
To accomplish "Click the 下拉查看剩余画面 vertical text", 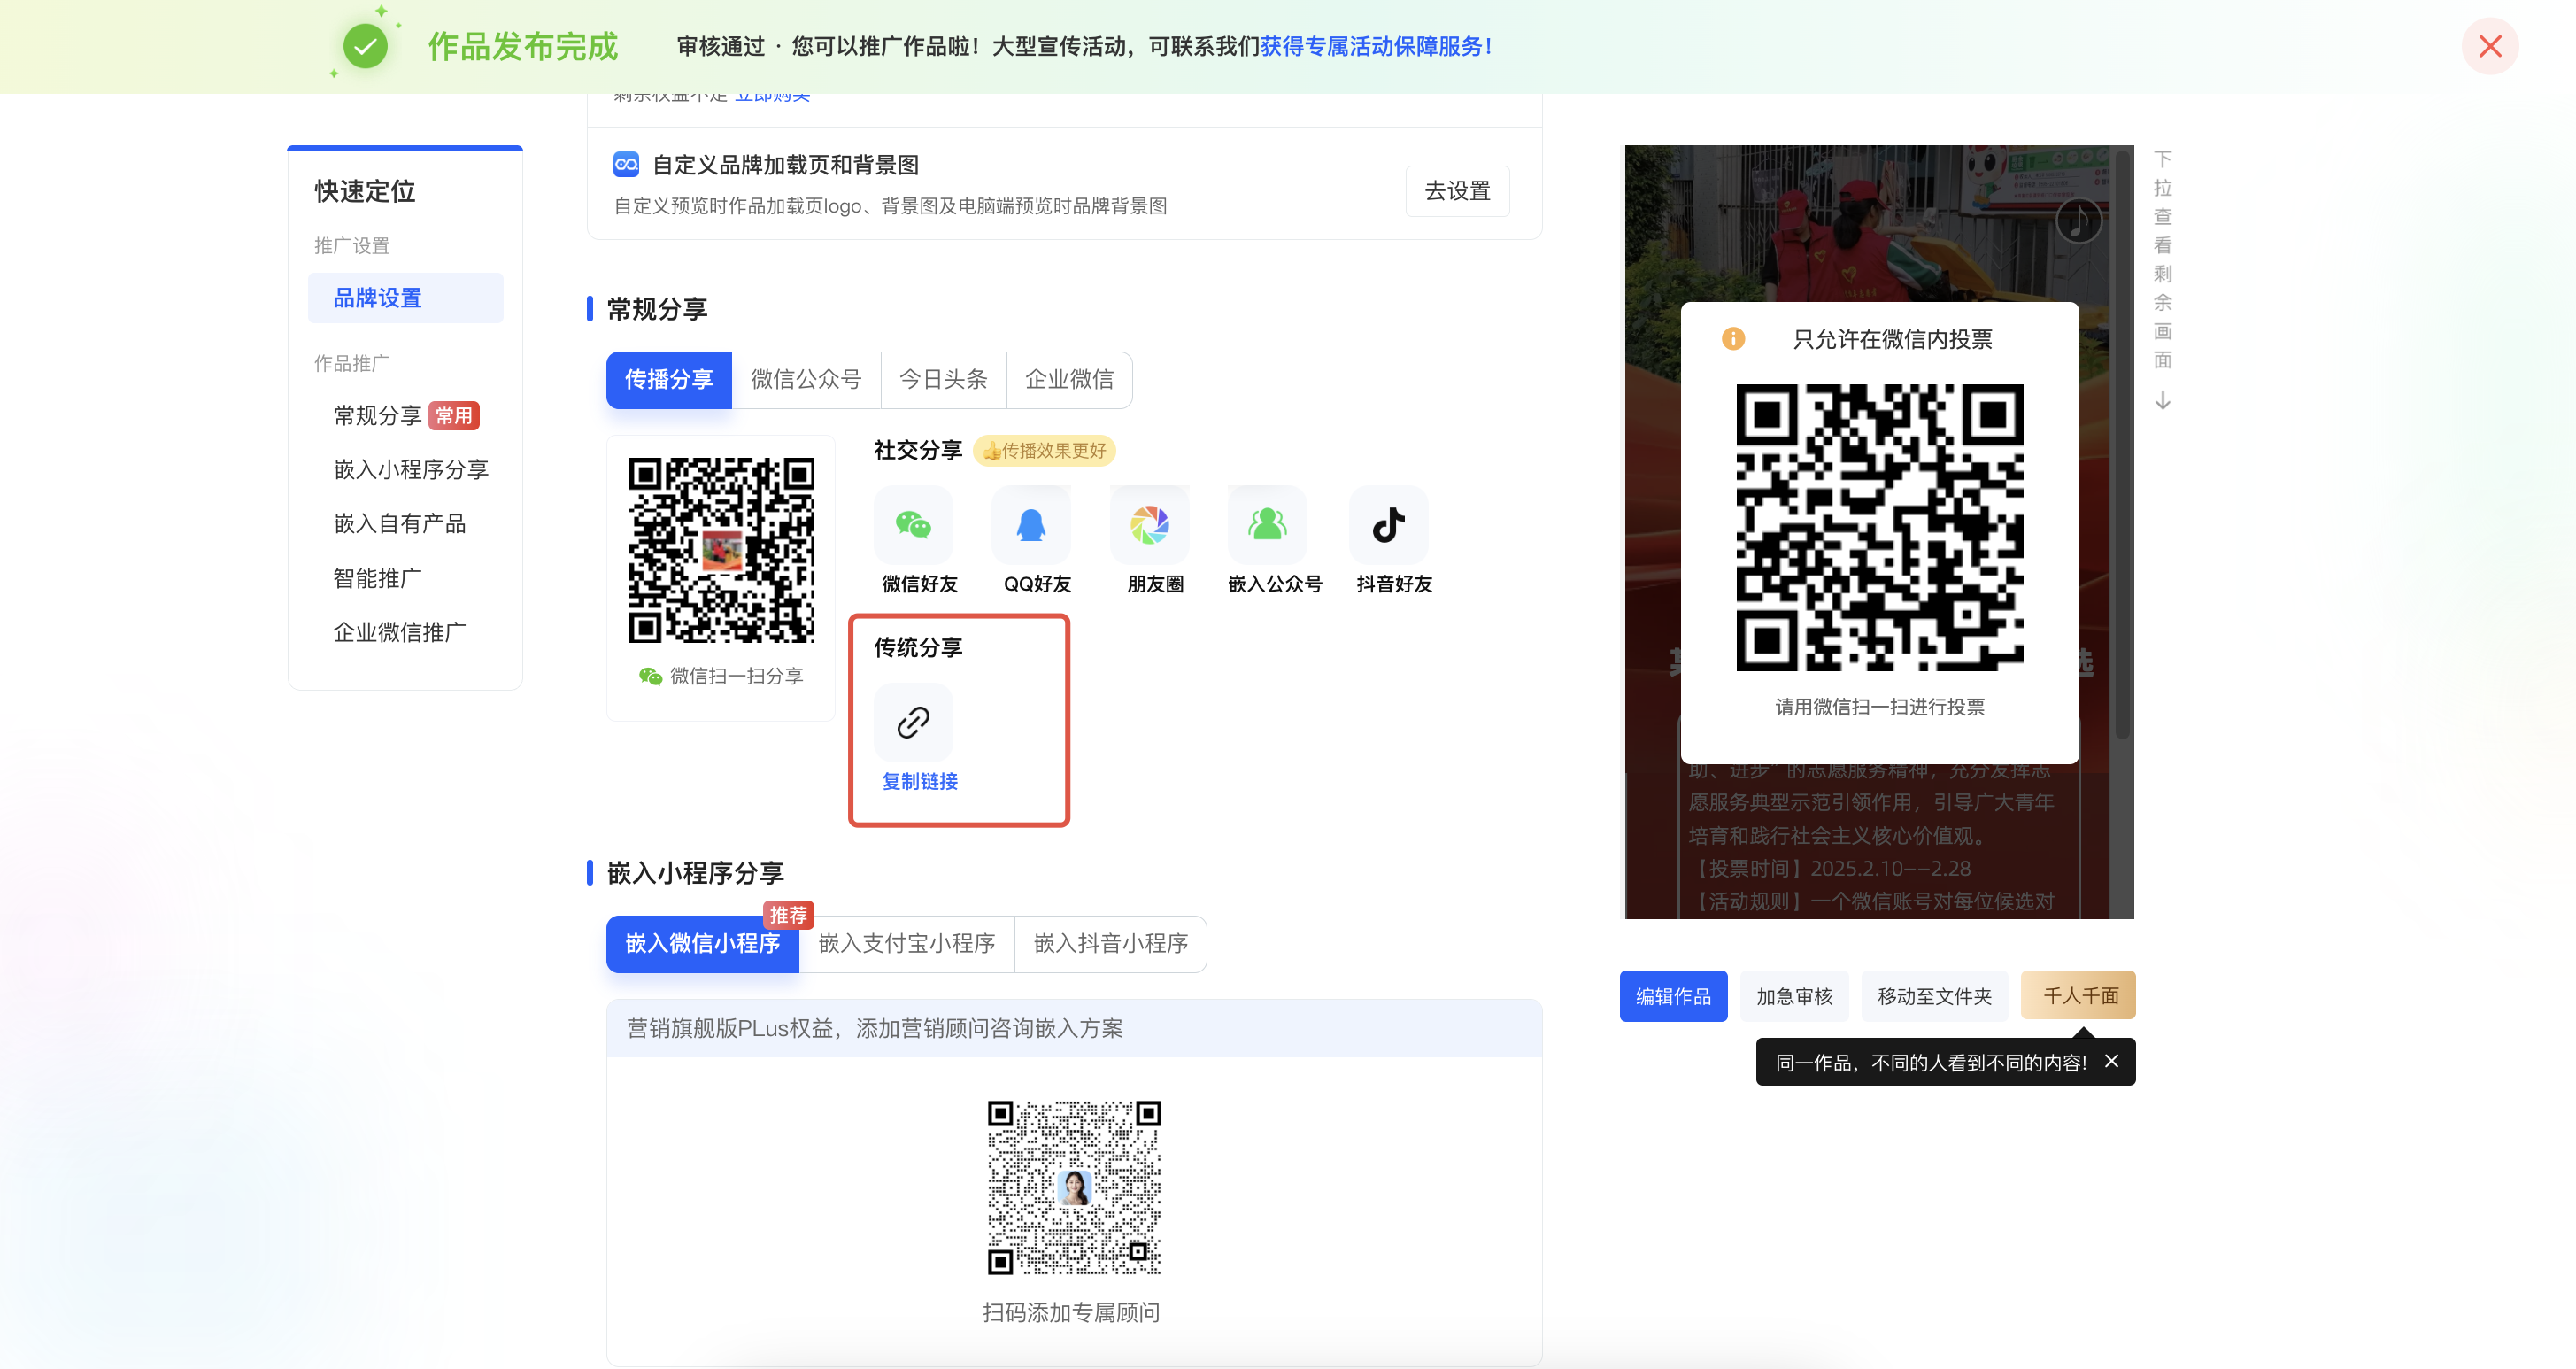I will [2163, 260].
